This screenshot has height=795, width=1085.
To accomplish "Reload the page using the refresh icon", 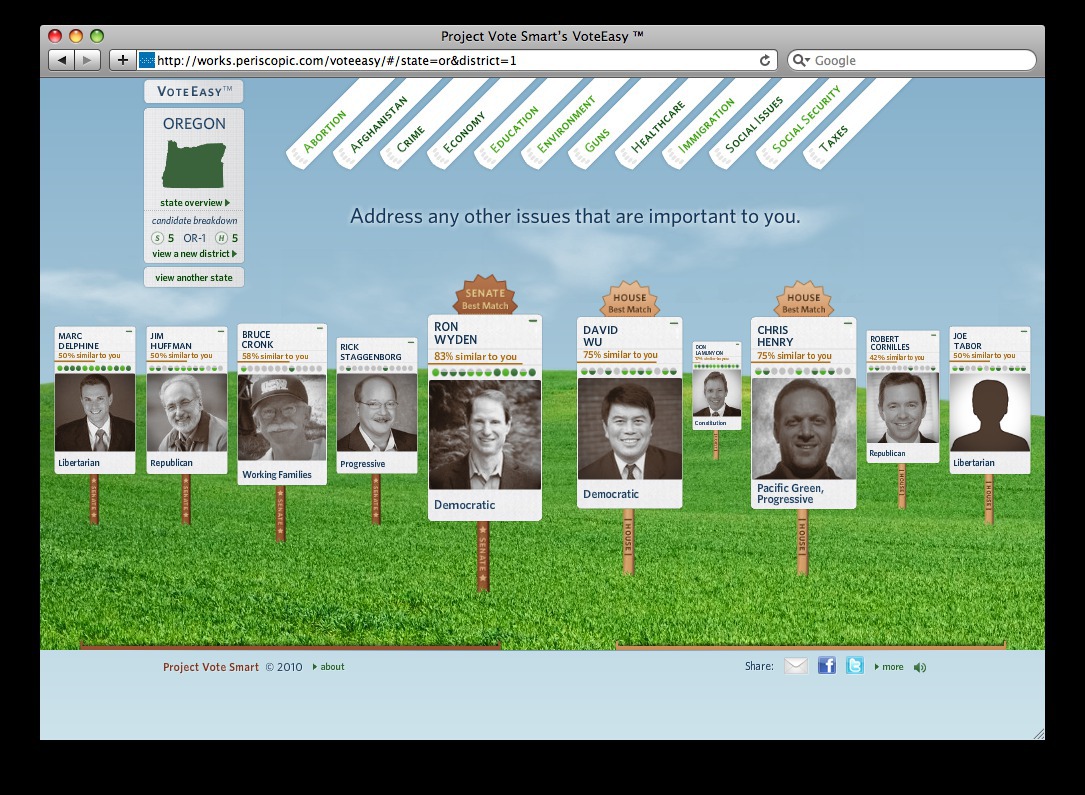I will [x=765, y=60].
